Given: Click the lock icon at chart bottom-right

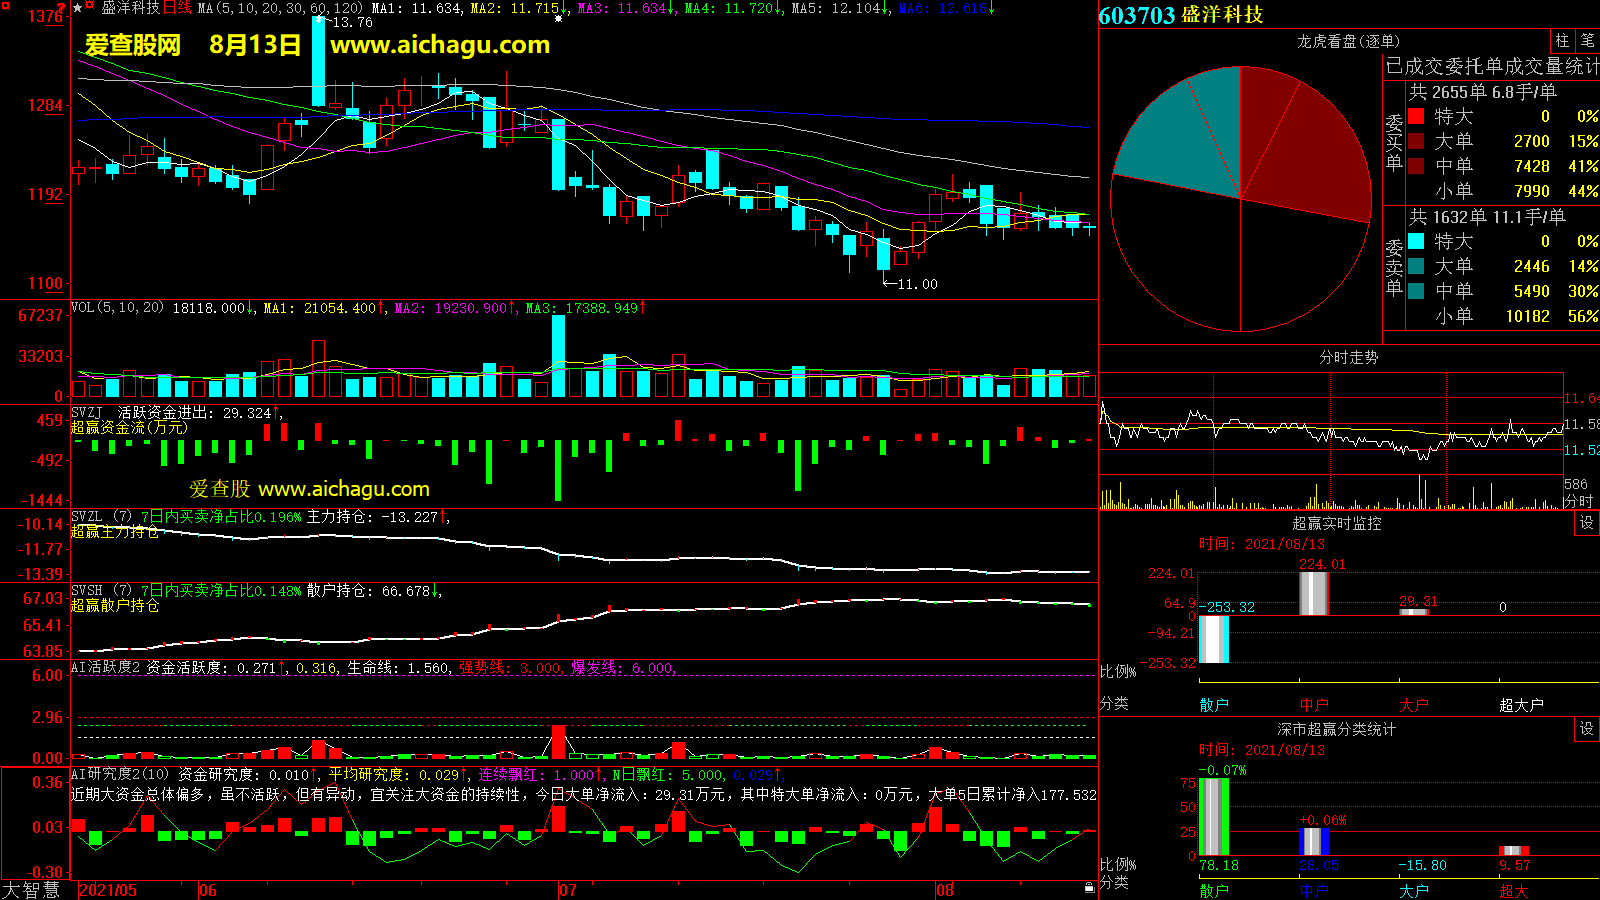Looking at the screenshot, I should click(1089, 888).
